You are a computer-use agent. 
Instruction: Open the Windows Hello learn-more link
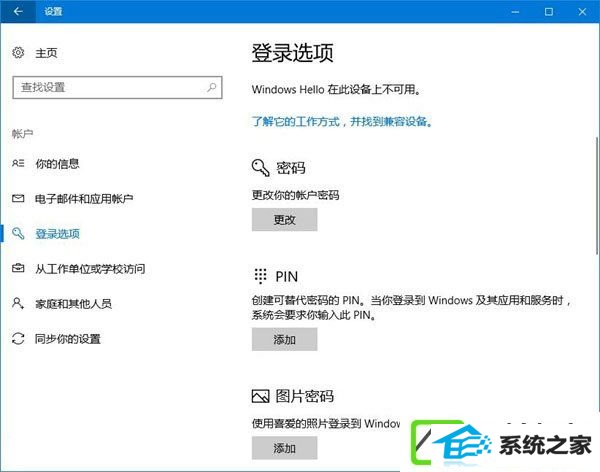342,122
